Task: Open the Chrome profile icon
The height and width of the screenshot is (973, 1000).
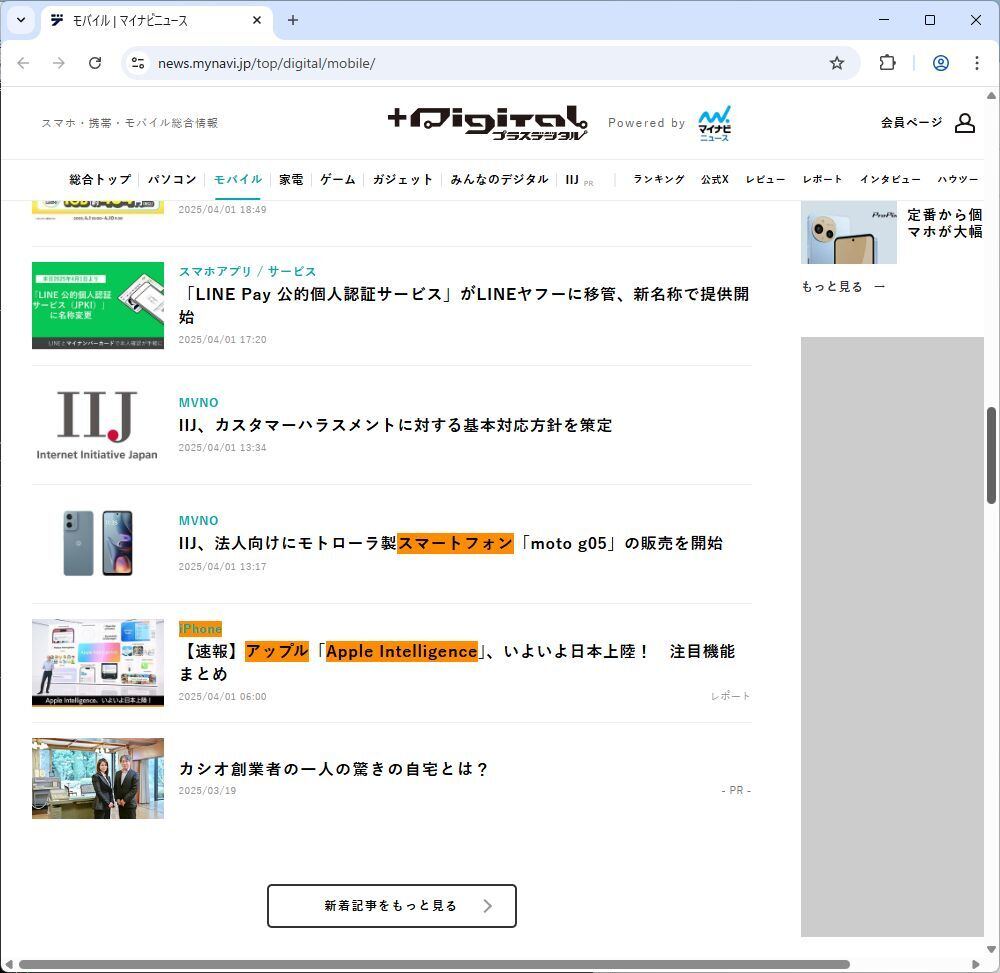Action: [941, 63]
